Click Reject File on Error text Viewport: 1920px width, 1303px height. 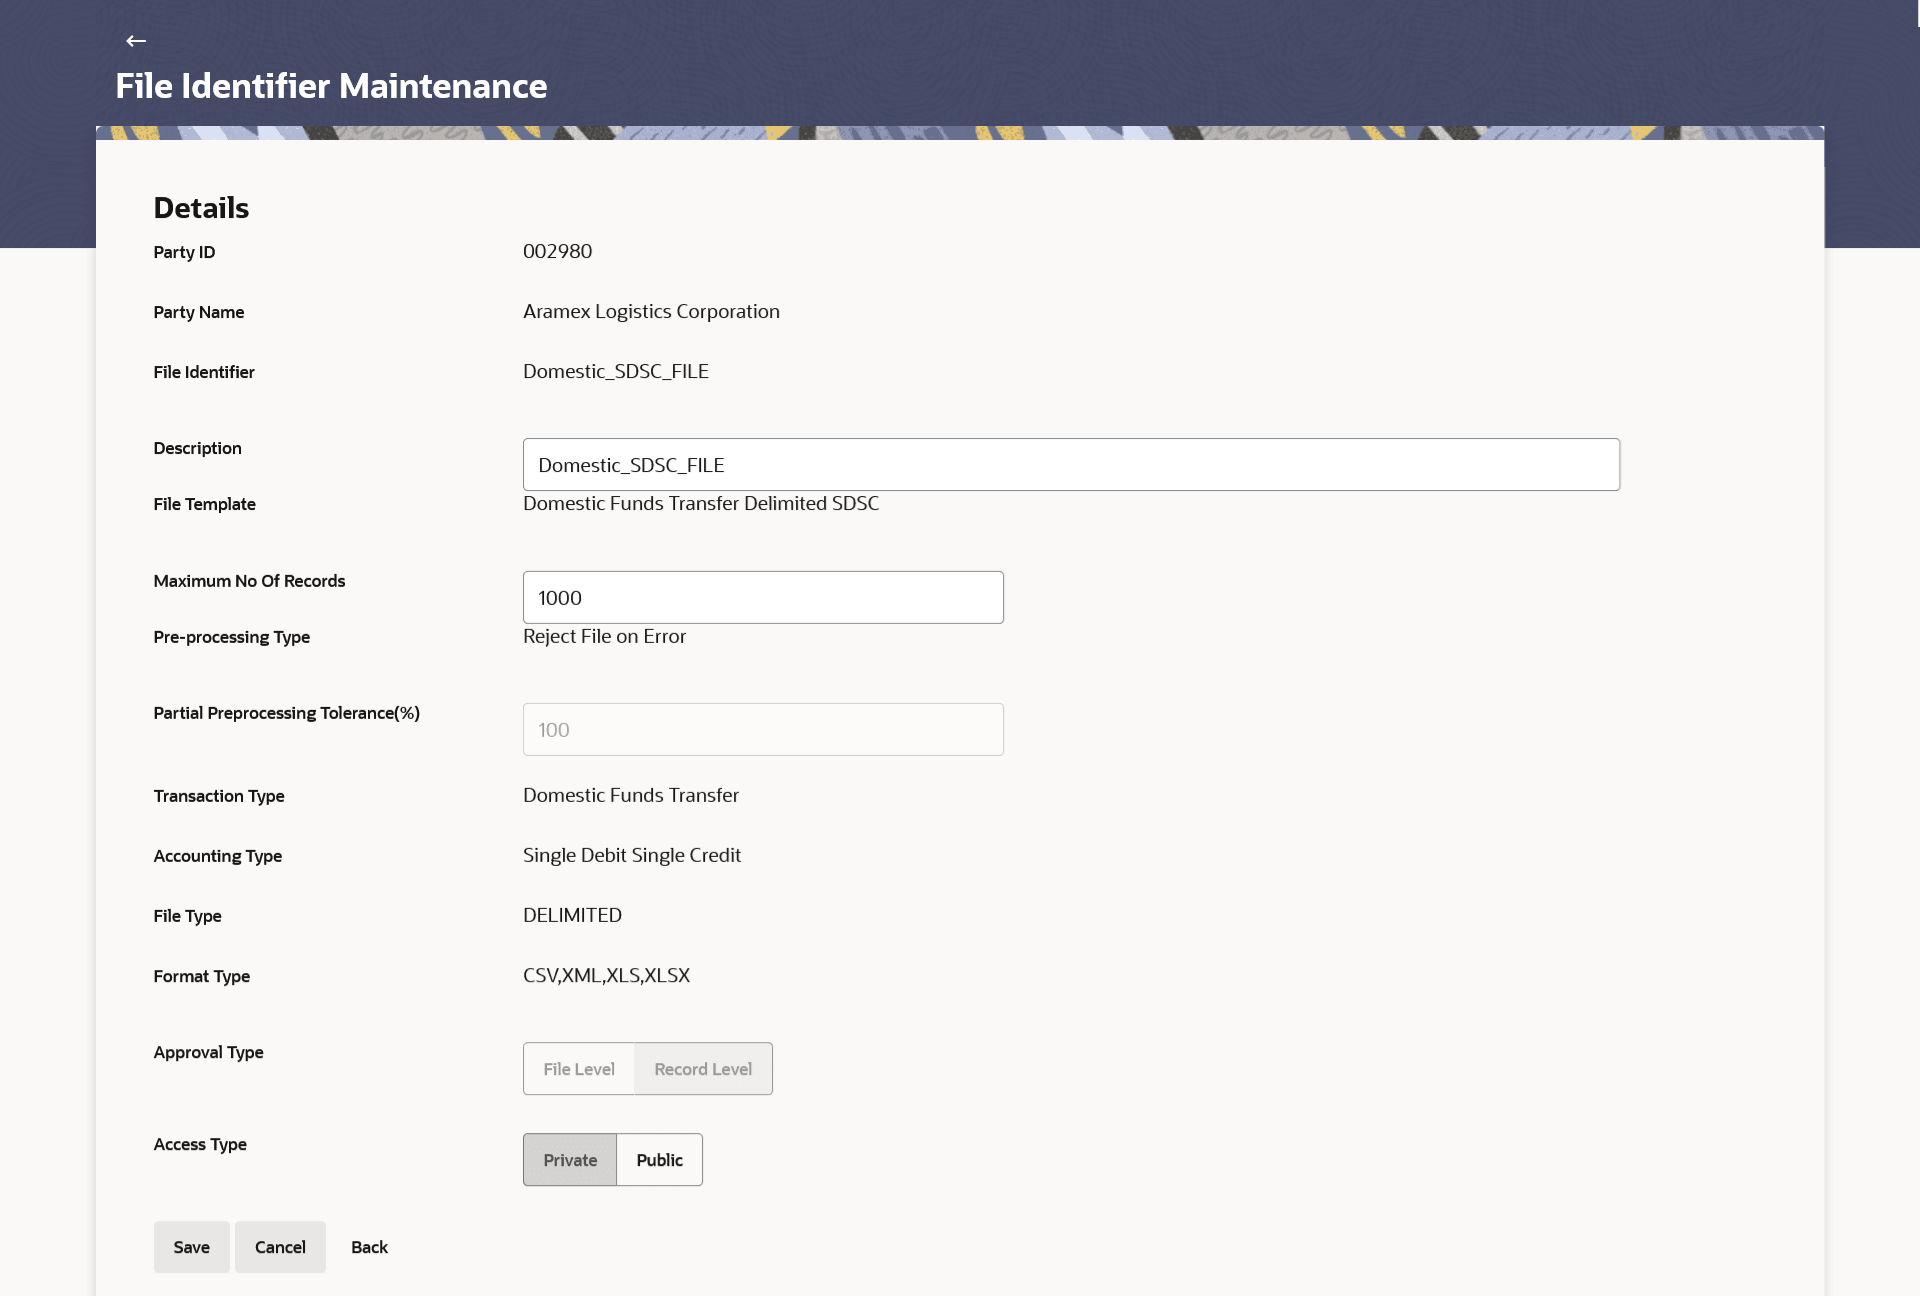coord(604,636)
